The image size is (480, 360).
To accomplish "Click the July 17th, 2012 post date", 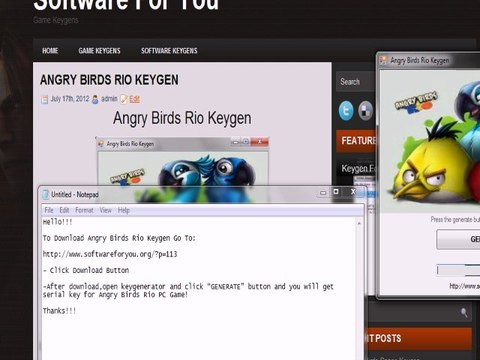I will [x=70, y=99].
